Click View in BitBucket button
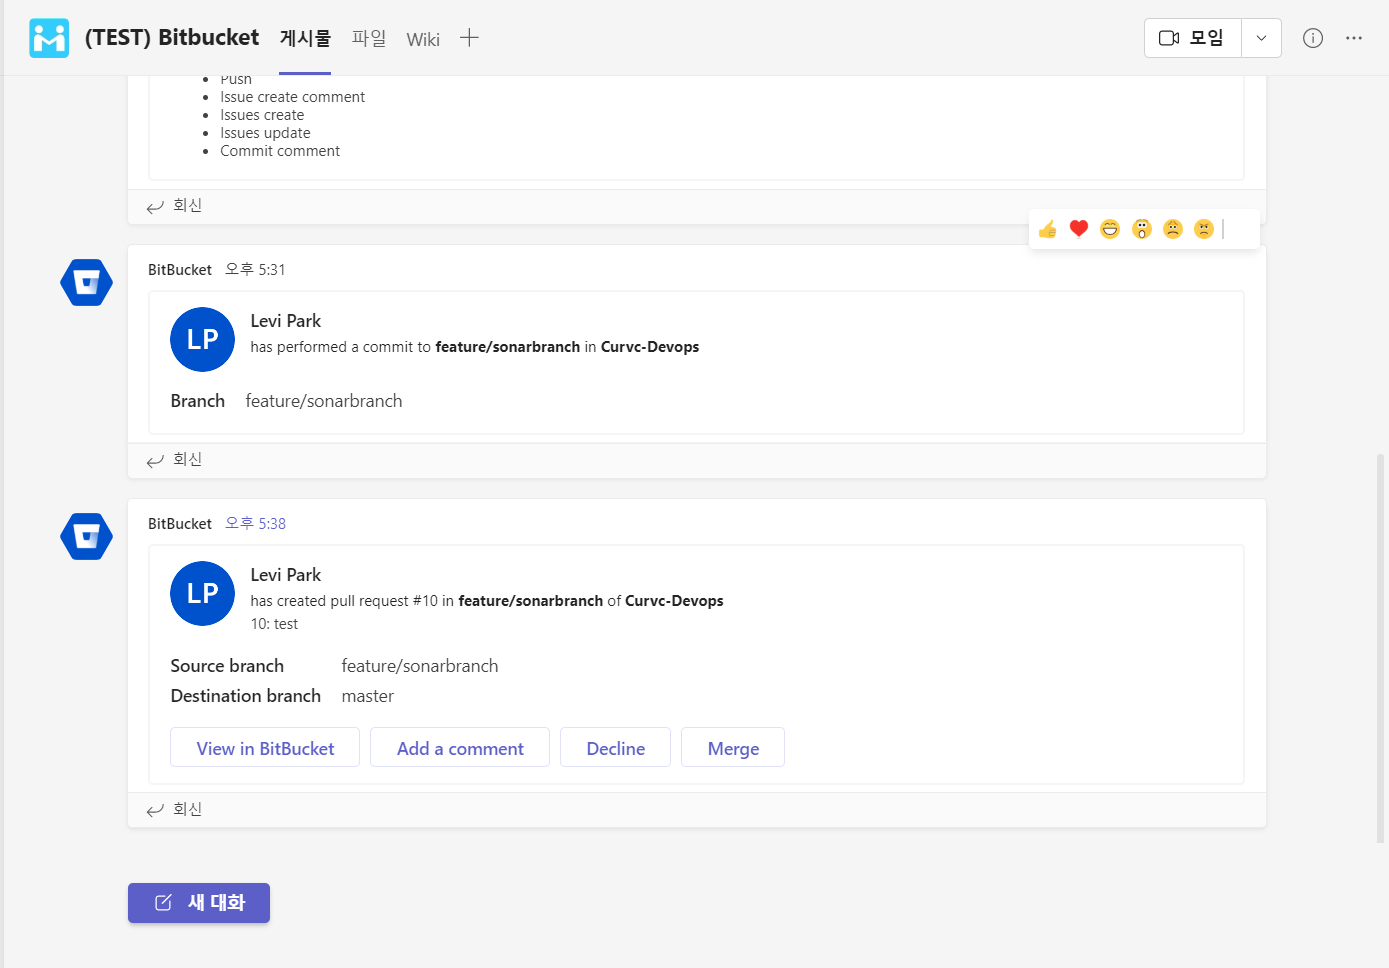Viewport: 1389px width, 968px height. (x=265, y=747)
